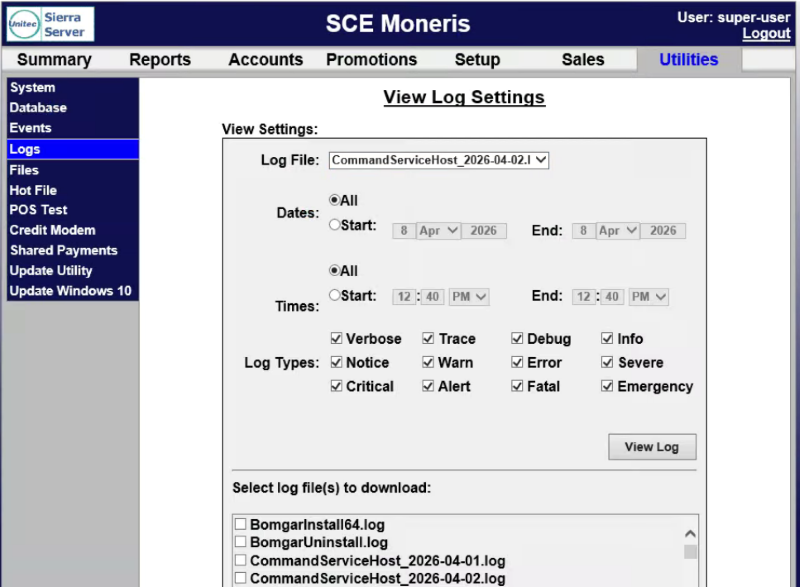Screen dimensions: 800x587
Task: Select Logs in the sidebar
Action: pyautogui.click(x=72, y=149)
